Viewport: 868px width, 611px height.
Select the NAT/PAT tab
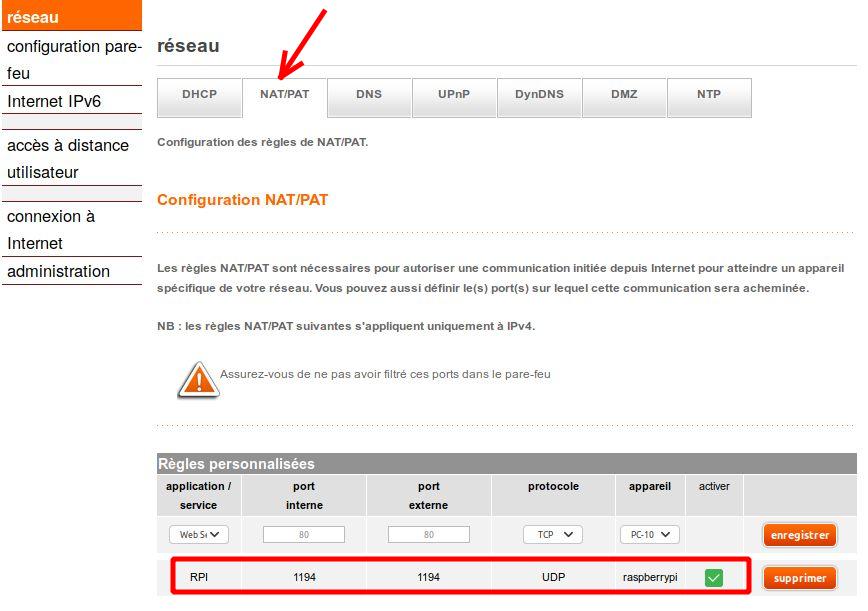[x=284, y=95]
